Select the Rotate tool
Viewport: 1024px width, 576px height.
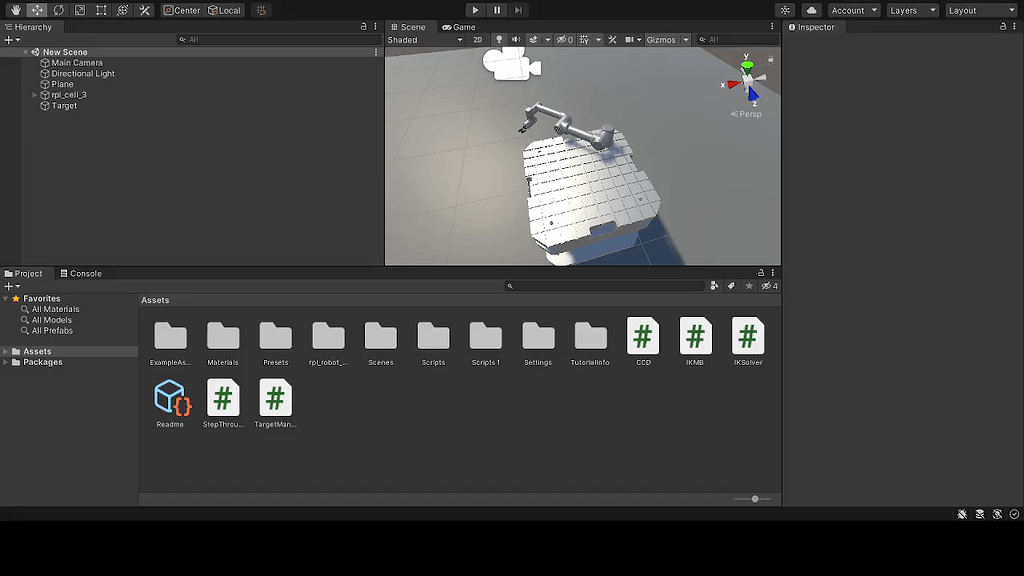coord(58,10)
